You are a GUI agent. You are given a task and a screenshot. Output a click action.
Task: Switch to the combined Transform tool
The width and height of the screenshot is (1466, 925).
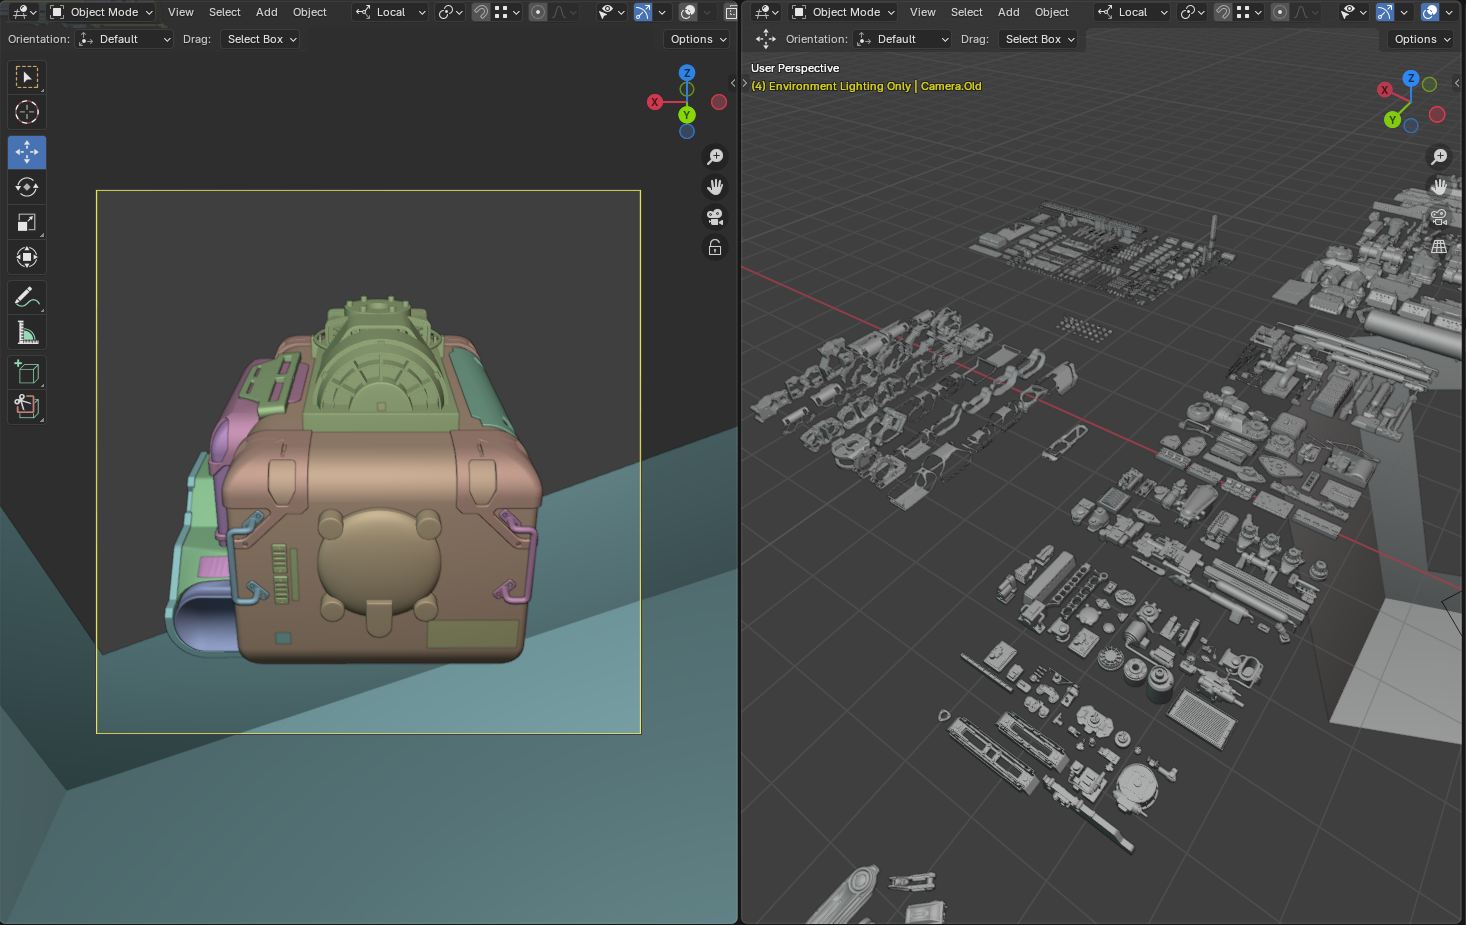[x=27, y=257]
